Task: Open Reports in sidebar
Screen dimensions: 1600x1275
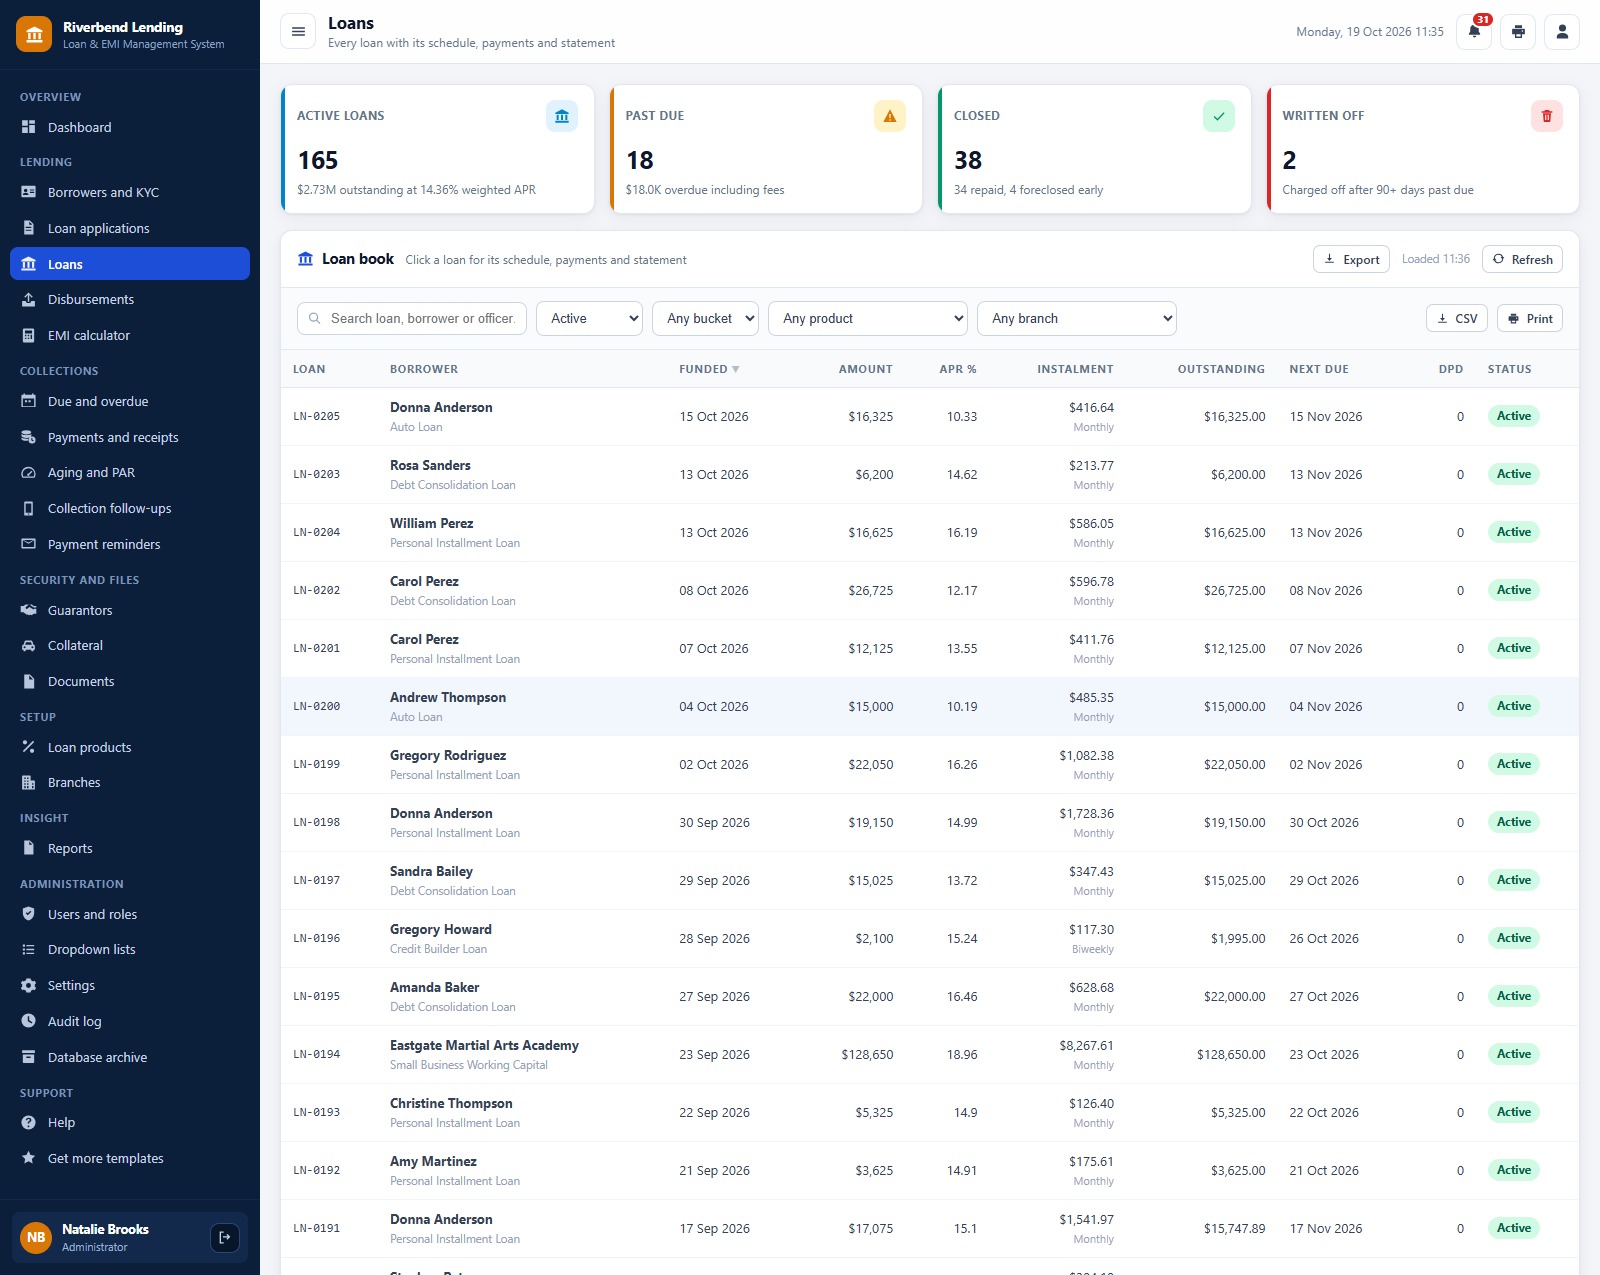Action: pos(130,848)
